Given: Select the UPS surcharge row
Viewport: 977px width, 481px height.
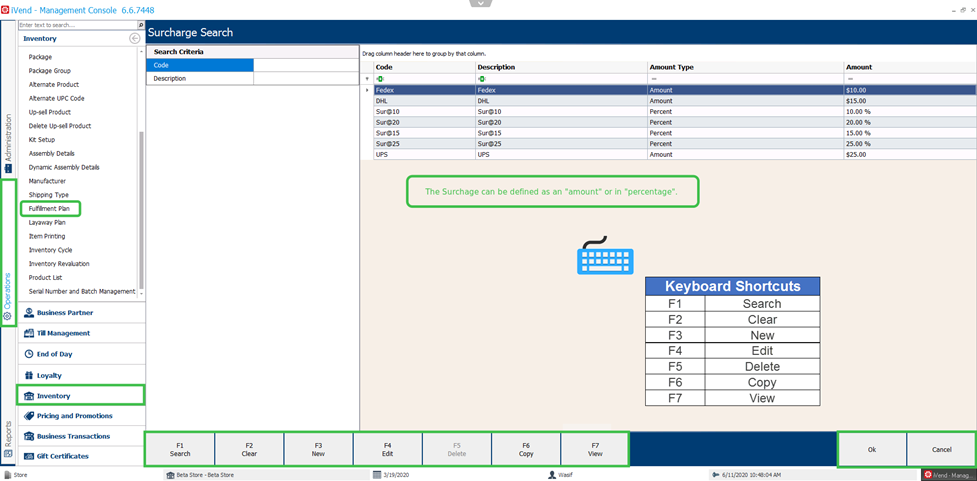Looking at the screenshot, I should point(674,155).
